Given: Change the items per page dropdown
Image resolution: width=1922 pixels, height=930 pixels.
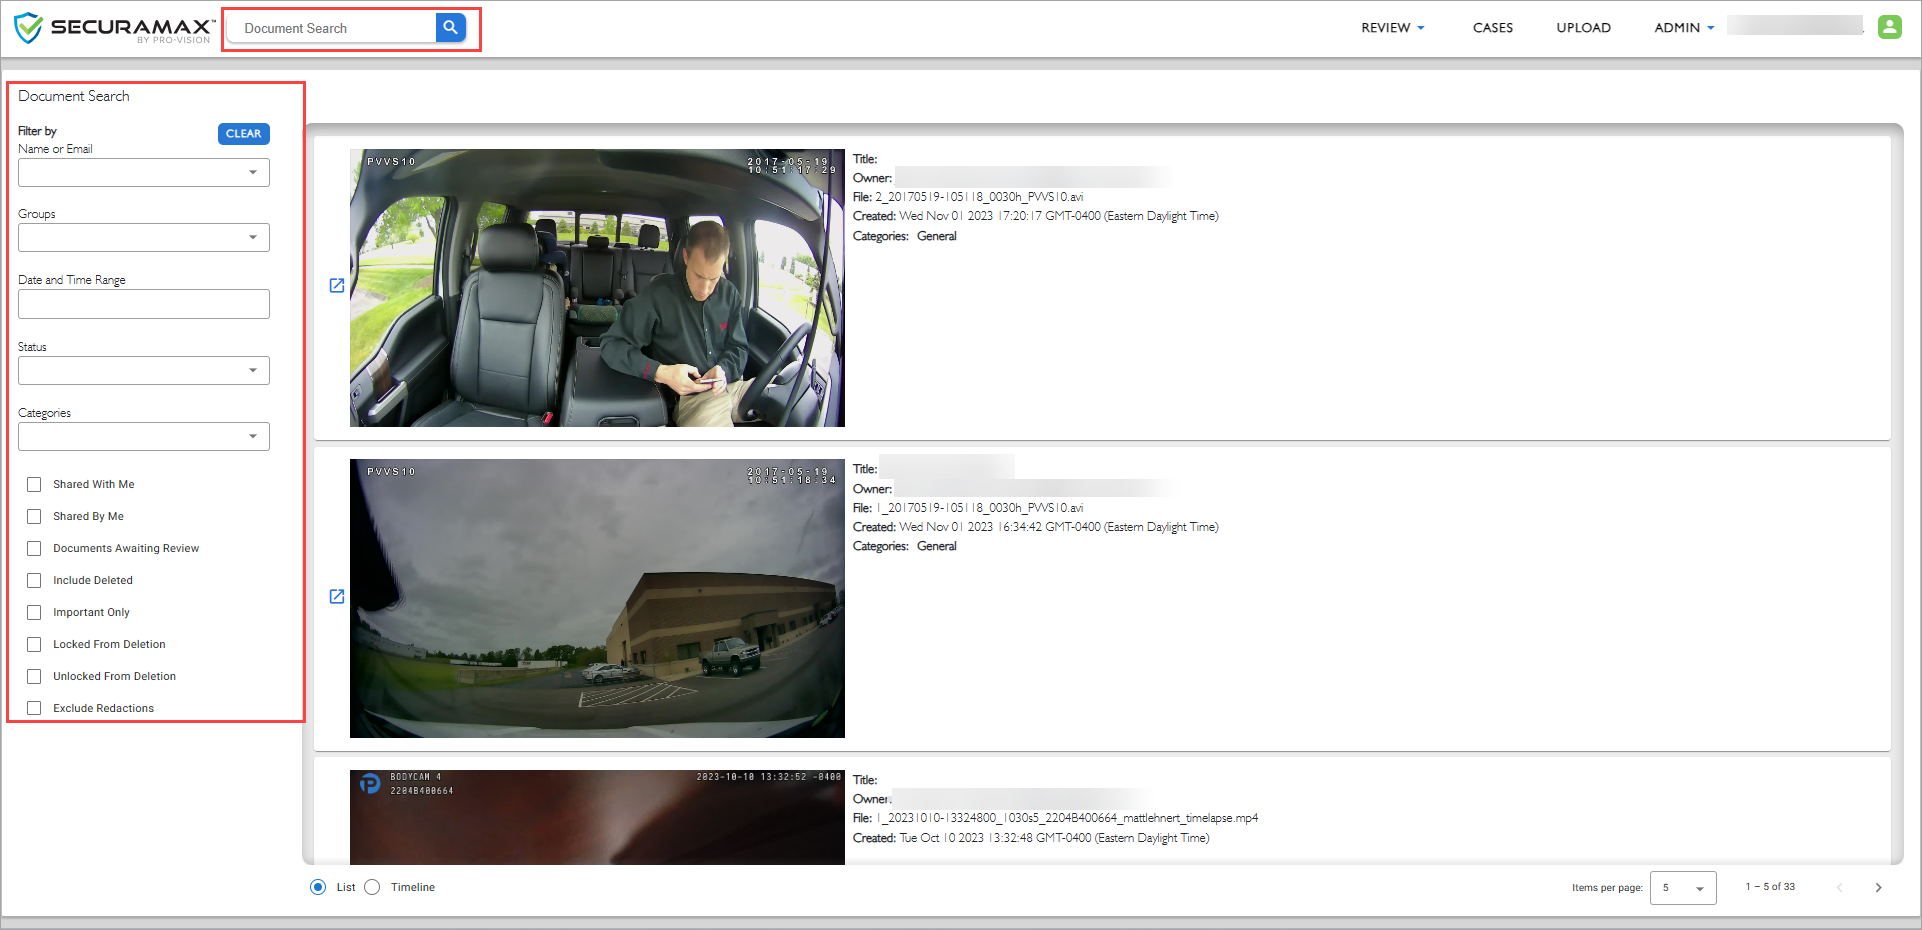Looking at the screenshot, I should (1683, 887).
